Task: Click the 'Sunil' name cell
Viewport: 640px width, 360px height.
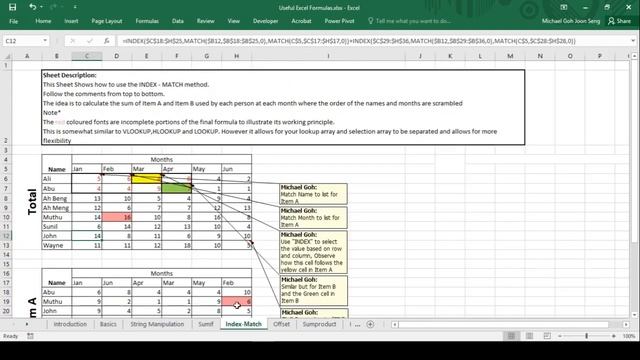Action: coord(56,227)
